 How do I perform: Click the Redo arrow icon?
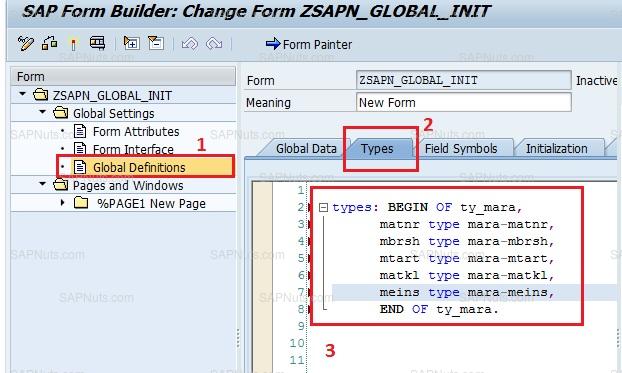point(214,43)
